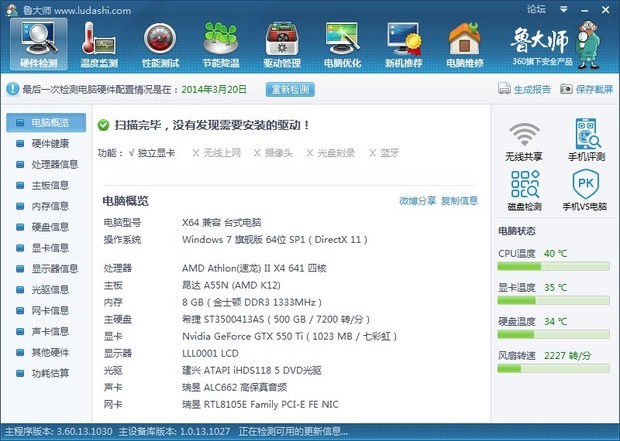This screenshot has height=441, width=620.
Task: Open 节能降温 clover icon
Action: pyautogui.click(x=221, y=44)
